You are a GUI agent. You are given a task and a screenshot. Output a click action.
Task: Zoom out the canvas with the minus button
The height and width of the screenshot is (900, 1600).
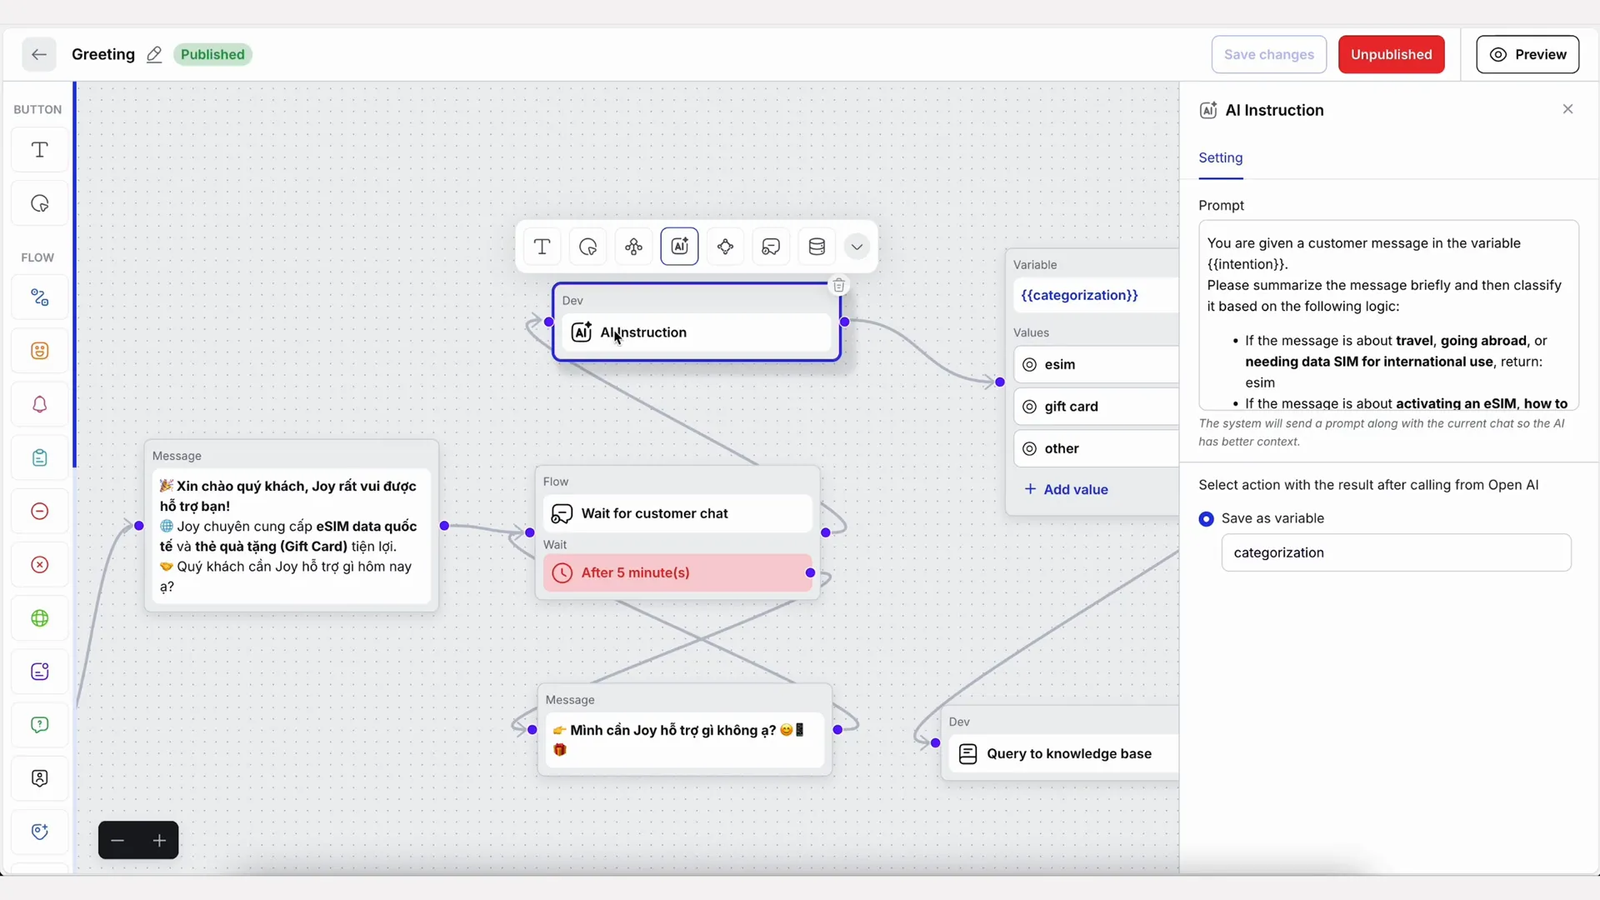click(118, 841)
